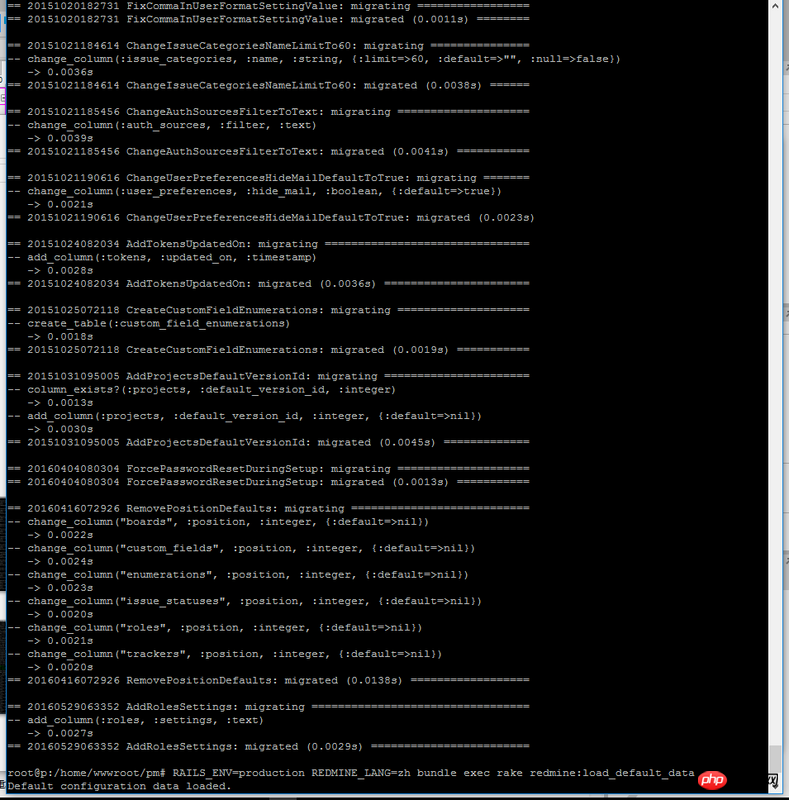Screen dimensions: 789x800
Task: Click 'Default configuration data loaded.' output line
Action: coord(119,786)
